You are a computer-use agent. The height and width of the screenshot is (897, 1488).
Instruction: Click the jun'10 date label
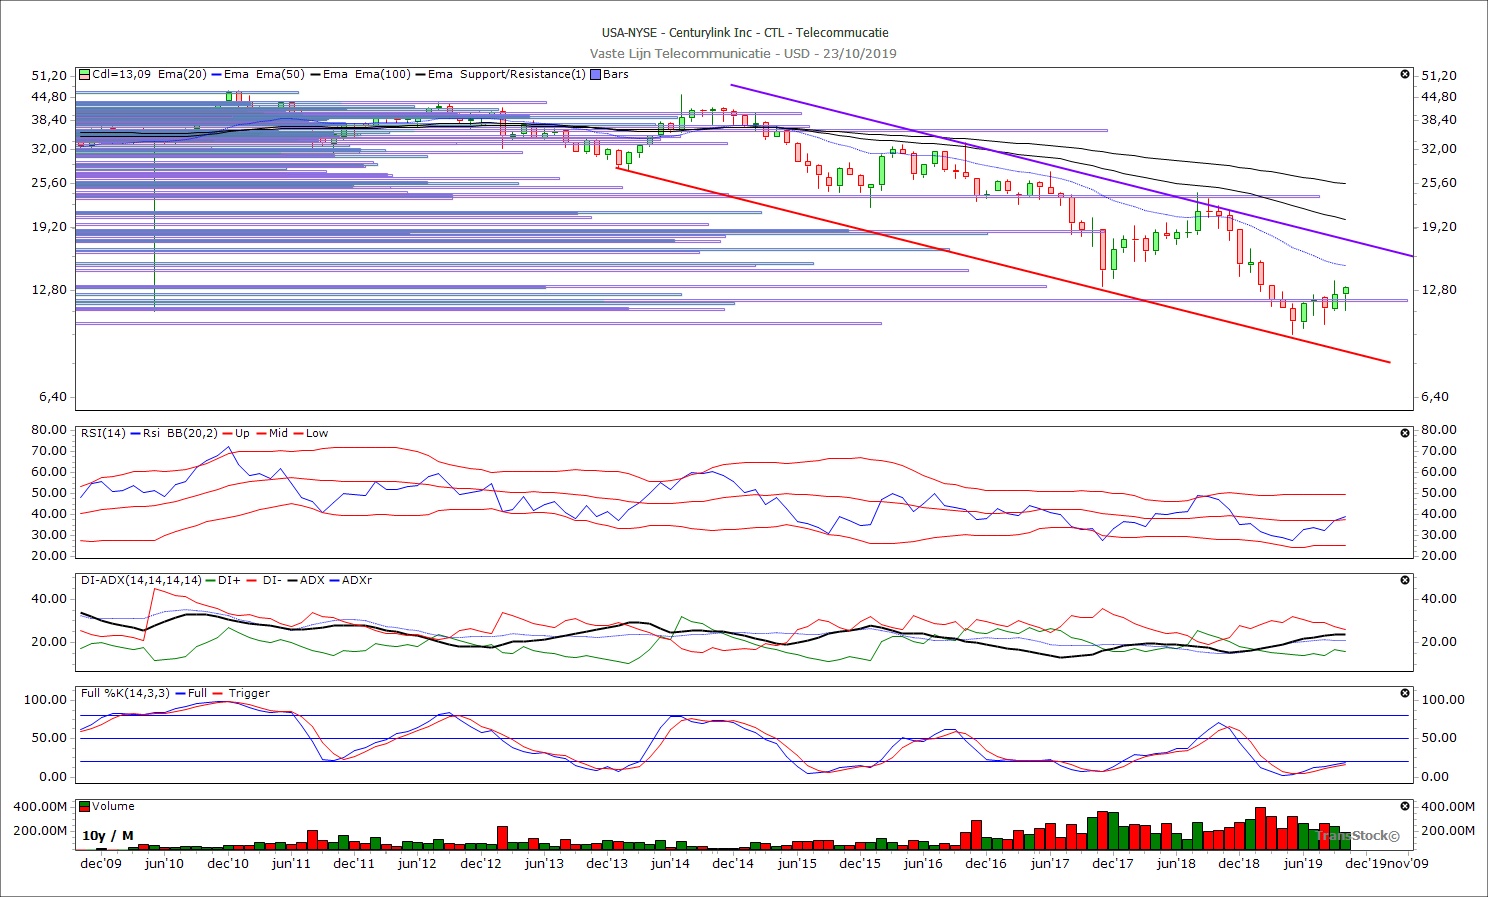click(164, 864)
